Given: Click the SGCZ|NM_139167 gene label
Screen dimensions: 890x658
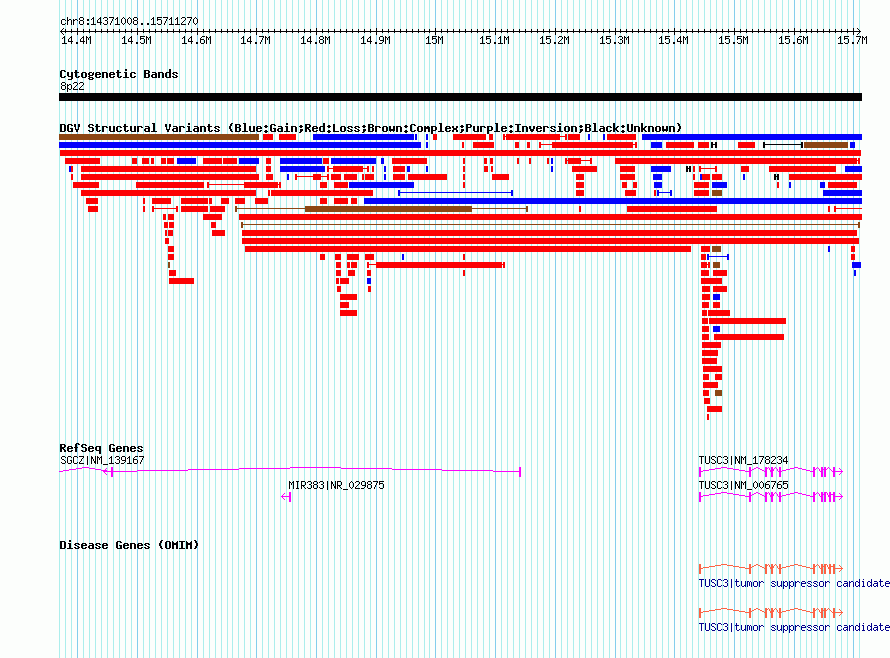Looking at the screenshot, I should pos(102,460).
